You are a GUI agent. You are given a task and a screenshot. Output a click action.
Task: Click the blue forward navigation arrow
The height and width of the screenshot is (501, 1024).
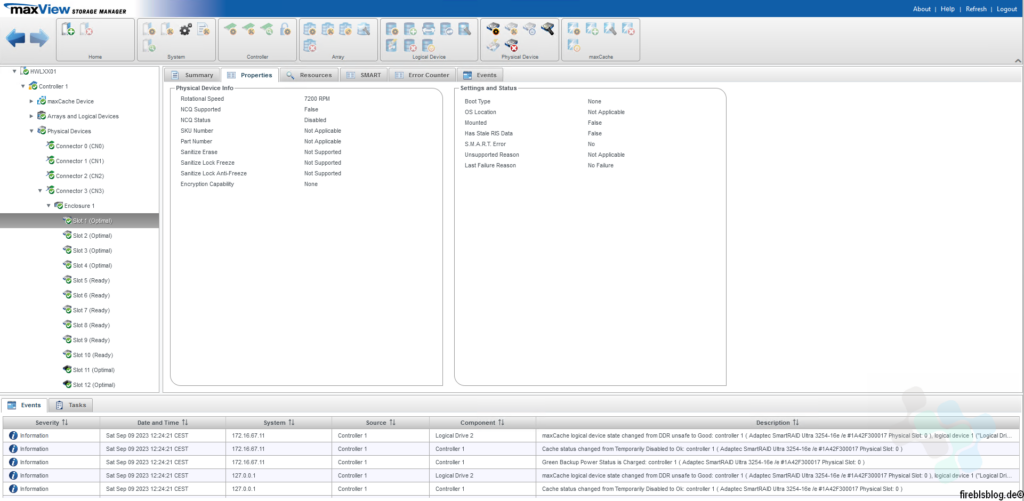pyautogui.click(x=39, y=38)
